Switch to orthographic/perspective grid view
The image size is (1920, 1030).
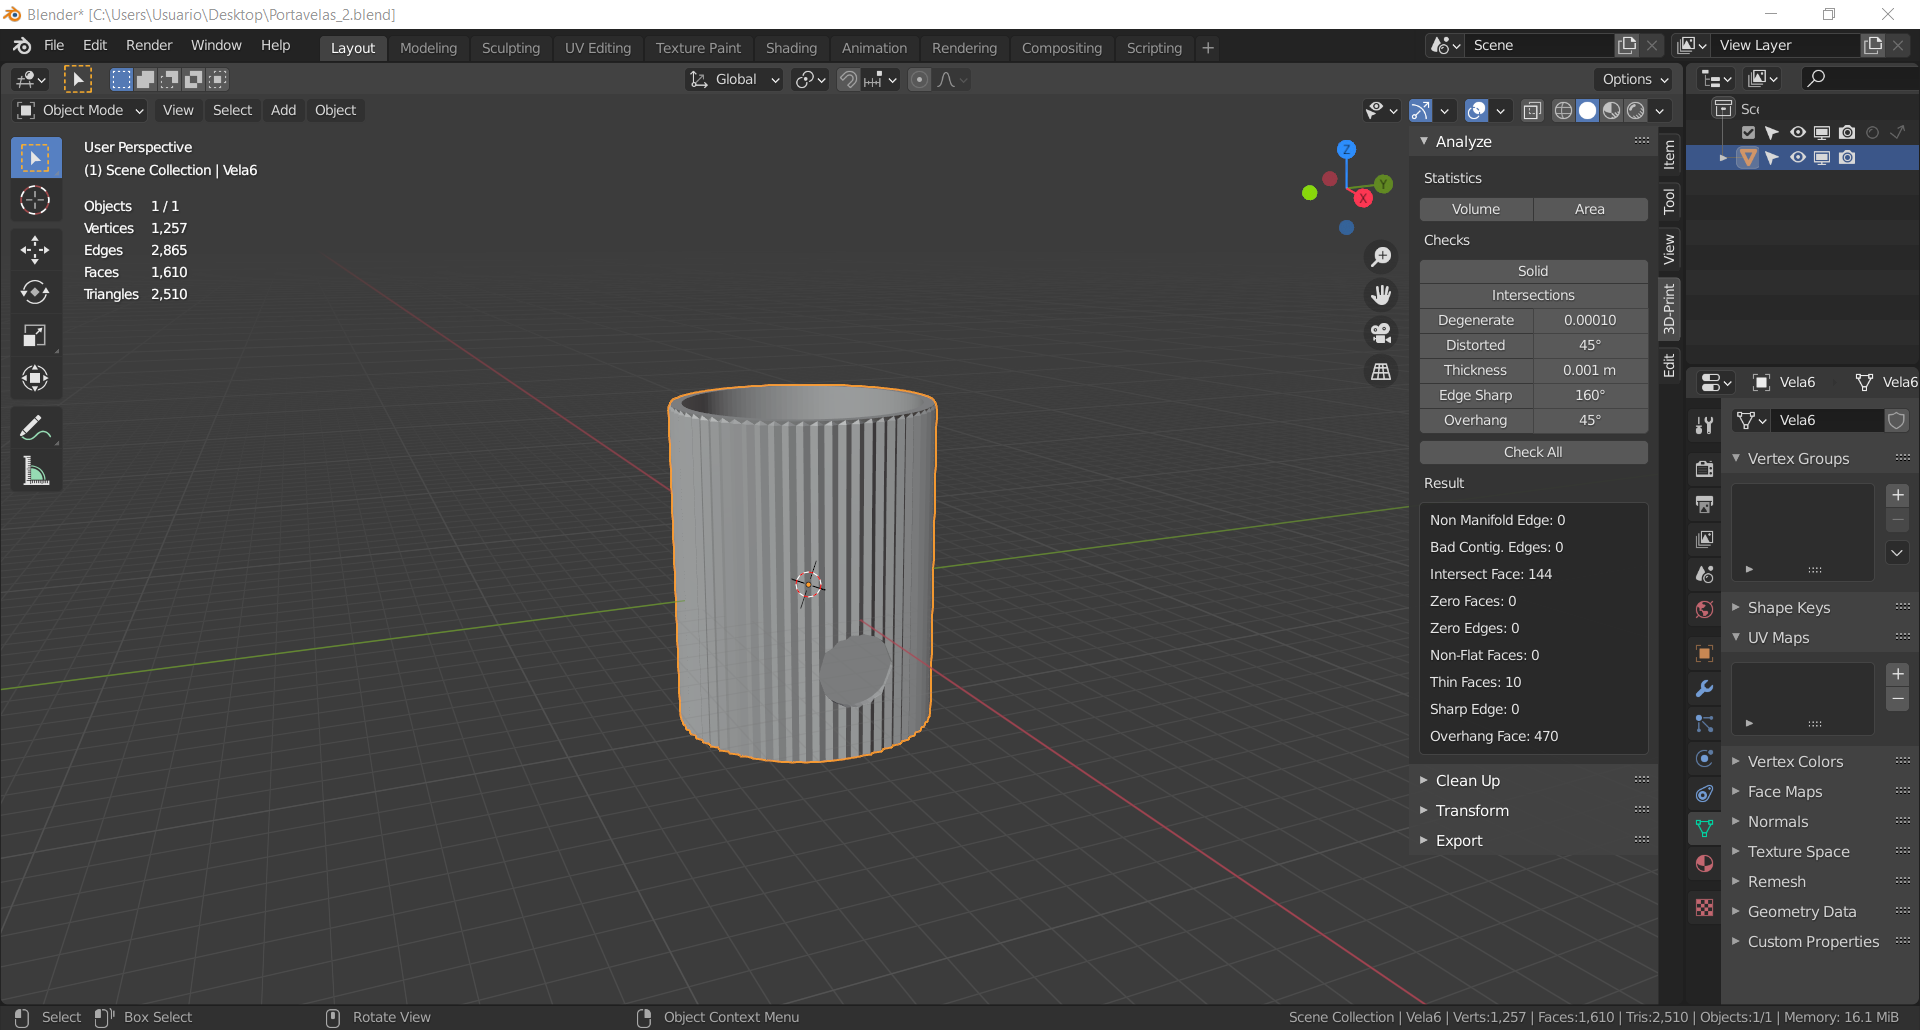click(1381, 371)
